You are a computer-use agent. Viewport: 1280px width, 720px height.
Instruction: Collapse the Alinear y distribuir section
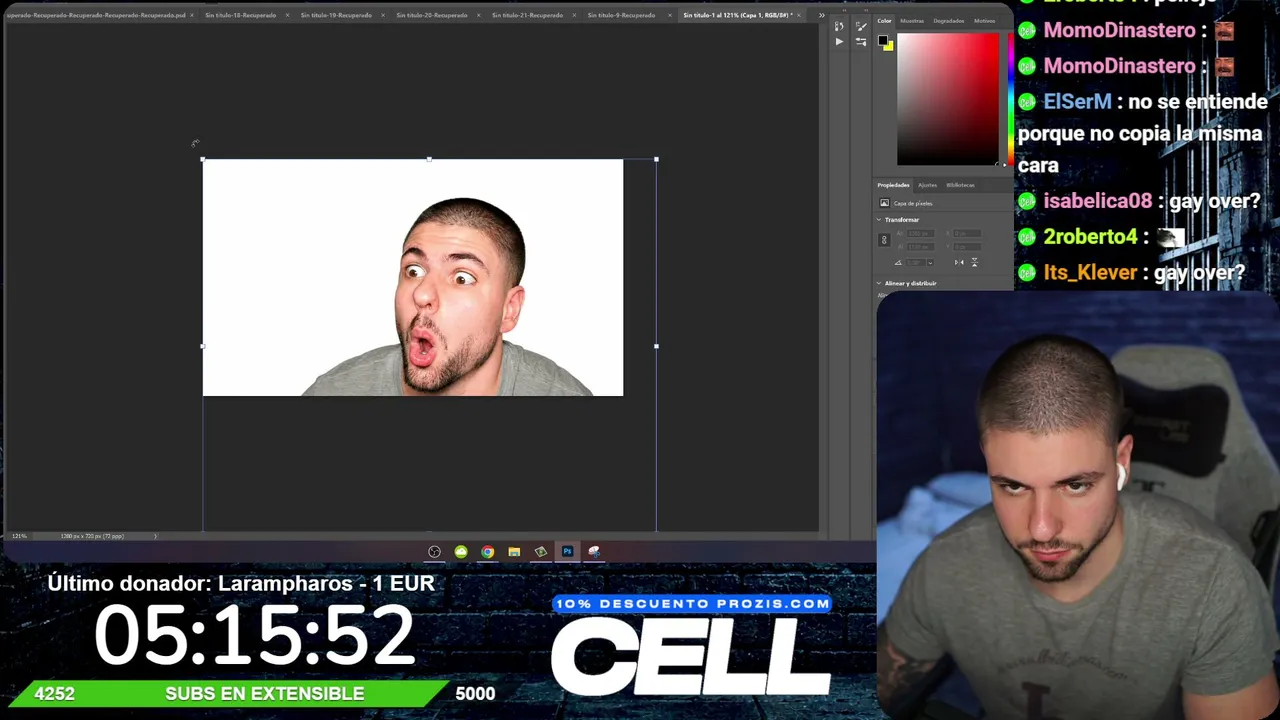coord(879,284)
